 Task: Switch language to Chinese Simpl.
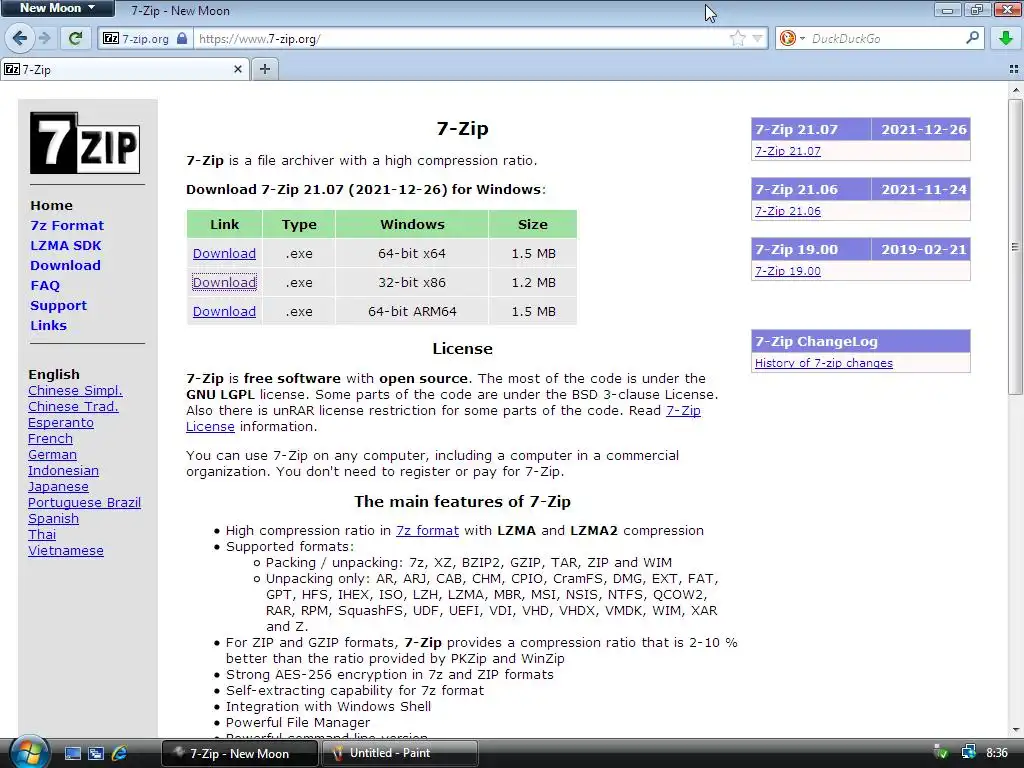[75, 391]
